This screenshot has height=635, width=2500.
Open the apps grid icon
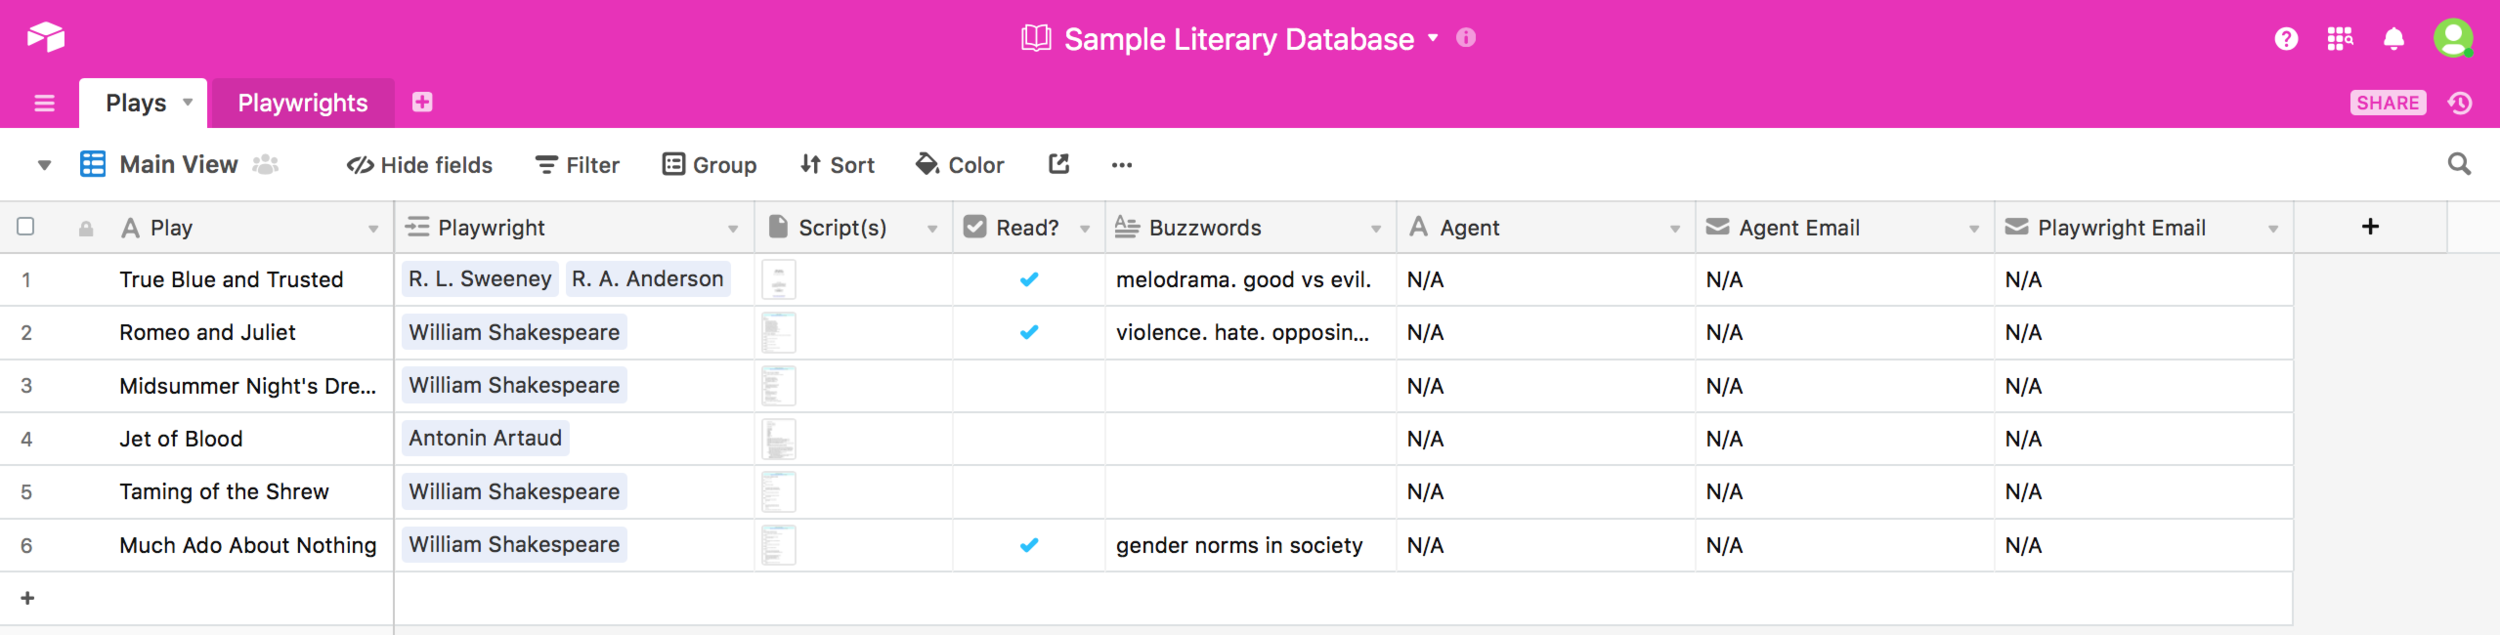click(x=2340, y=39)
